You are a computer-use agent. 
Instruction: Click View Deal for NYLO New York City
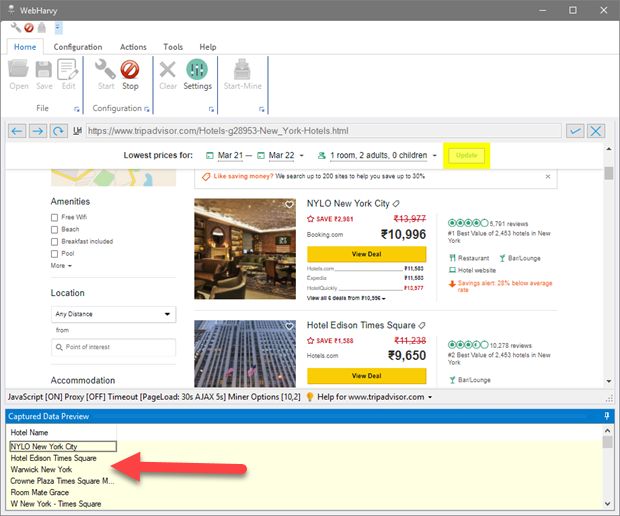(366, 254)
